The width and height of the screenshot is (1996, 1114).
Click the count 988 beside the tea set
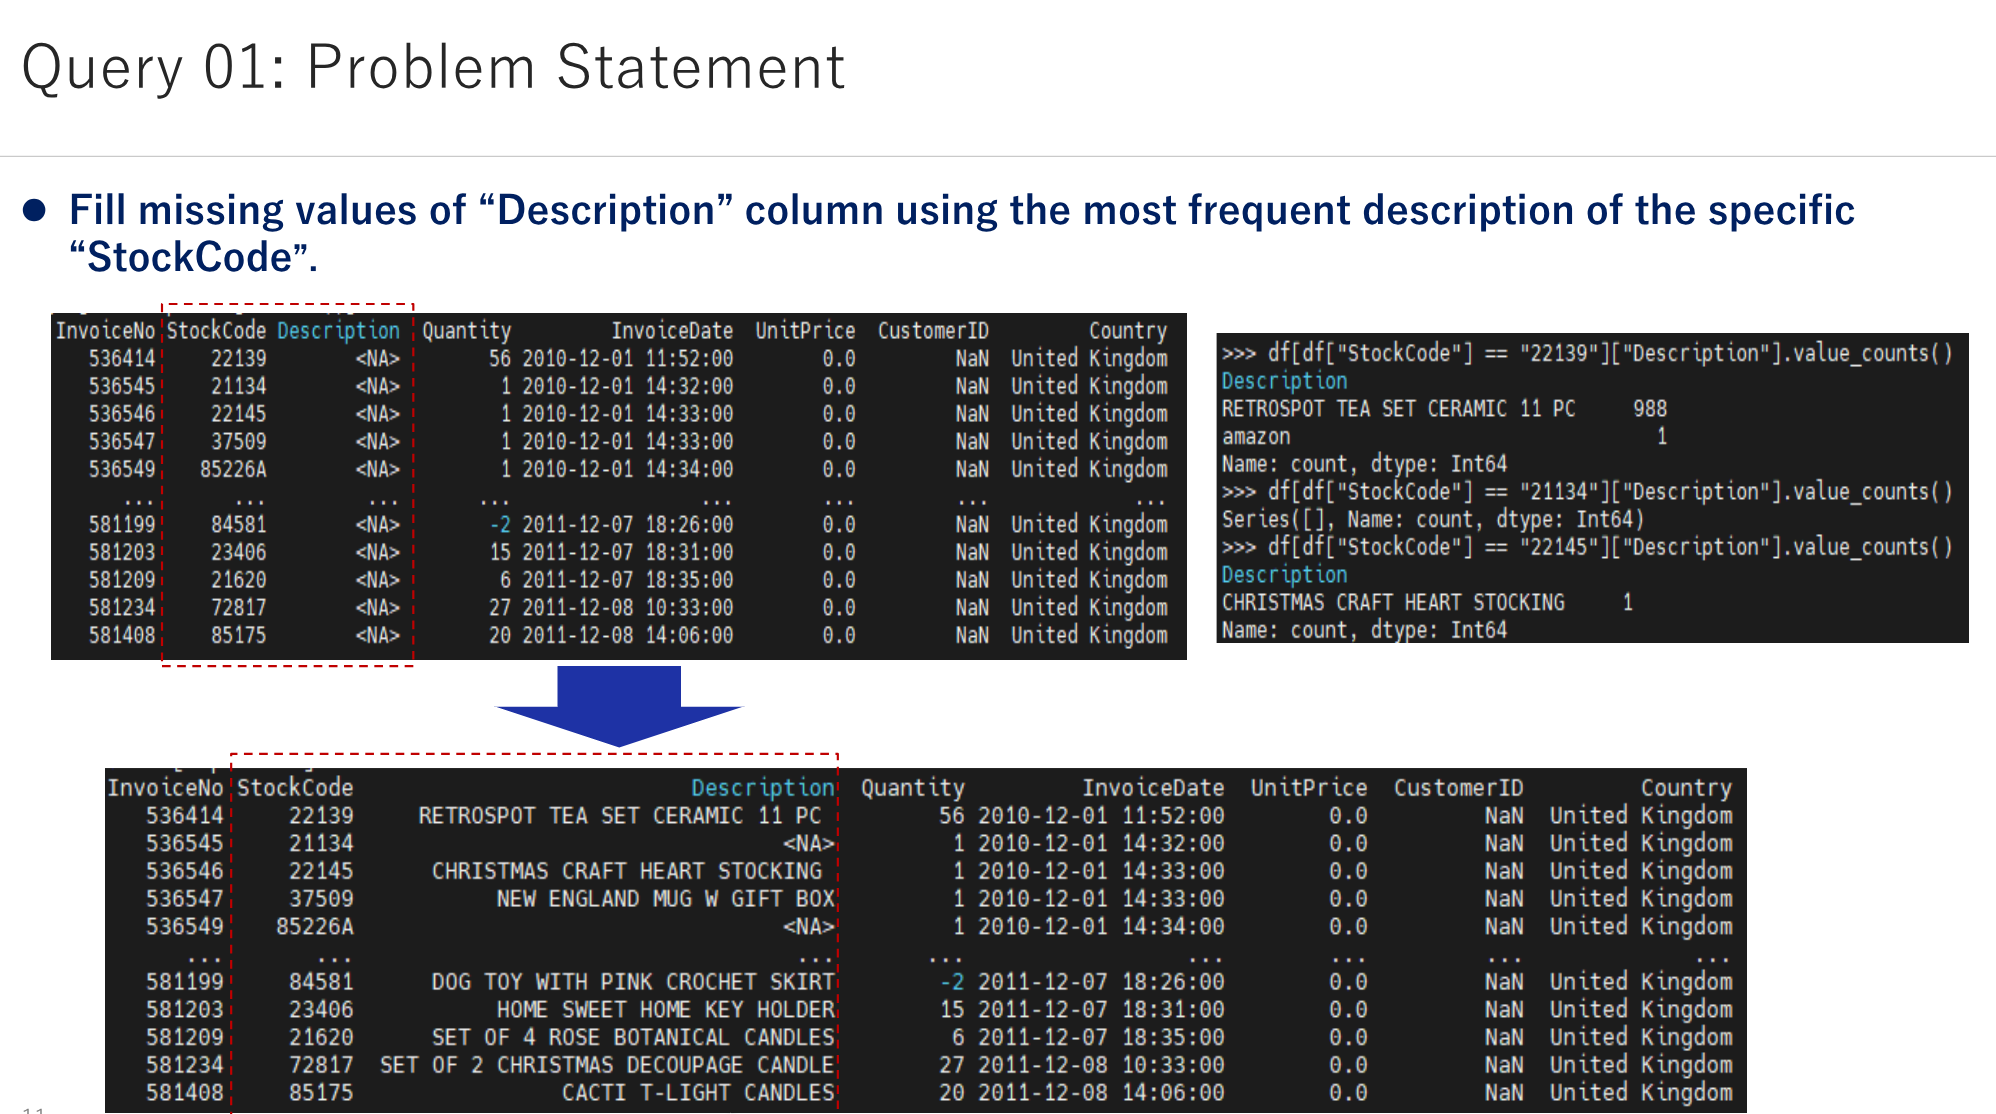(x=1650, y=408)
